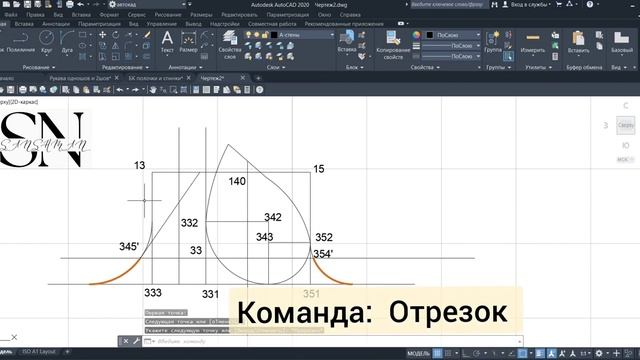The width and height of the screenshot is (640, 360).
Task: Switch to the Управление ribbon tab
Action: tap(161, 24)
